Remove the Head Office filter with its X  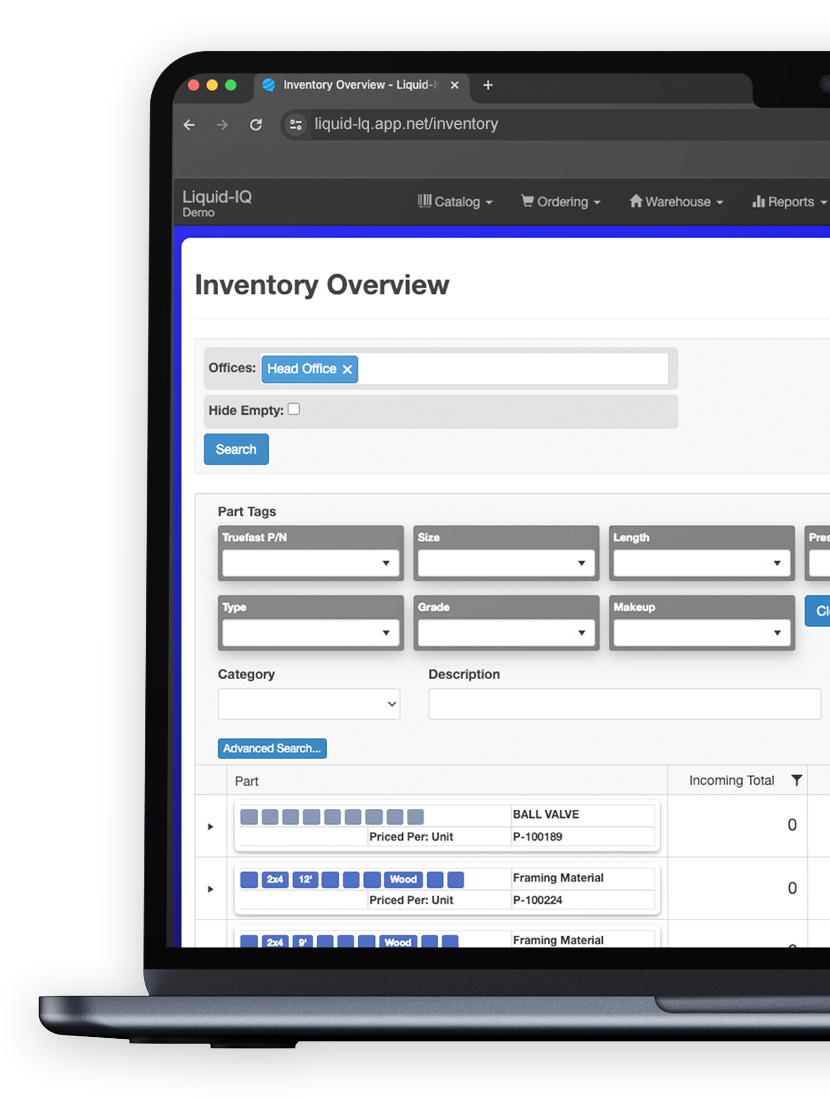tap(347, 369)
